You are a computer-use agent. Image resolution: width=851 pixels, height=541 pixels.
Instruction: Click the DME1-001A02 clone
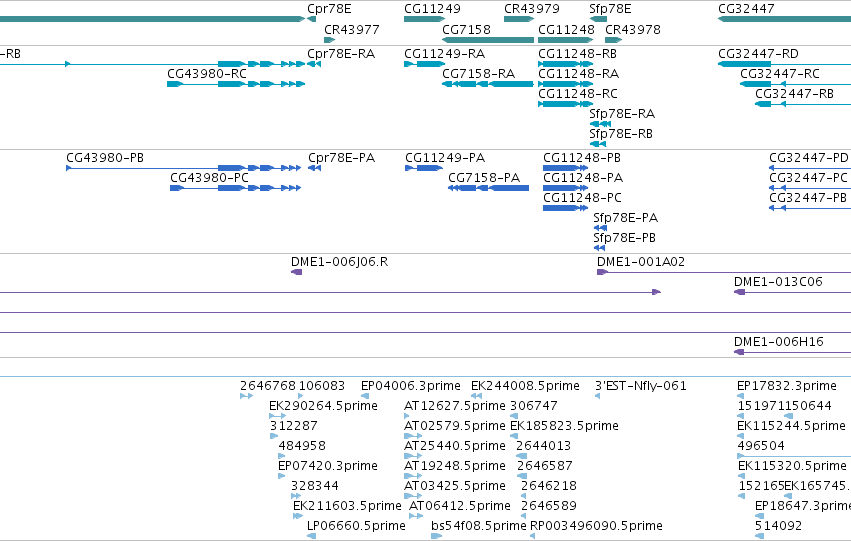[x=724, y=272]
